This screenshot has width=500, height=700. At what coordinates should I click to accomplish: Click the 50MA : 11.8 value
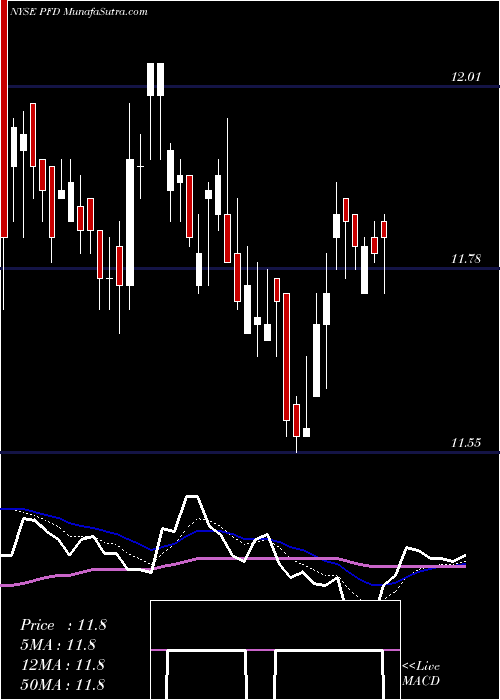tap(62, 684)
